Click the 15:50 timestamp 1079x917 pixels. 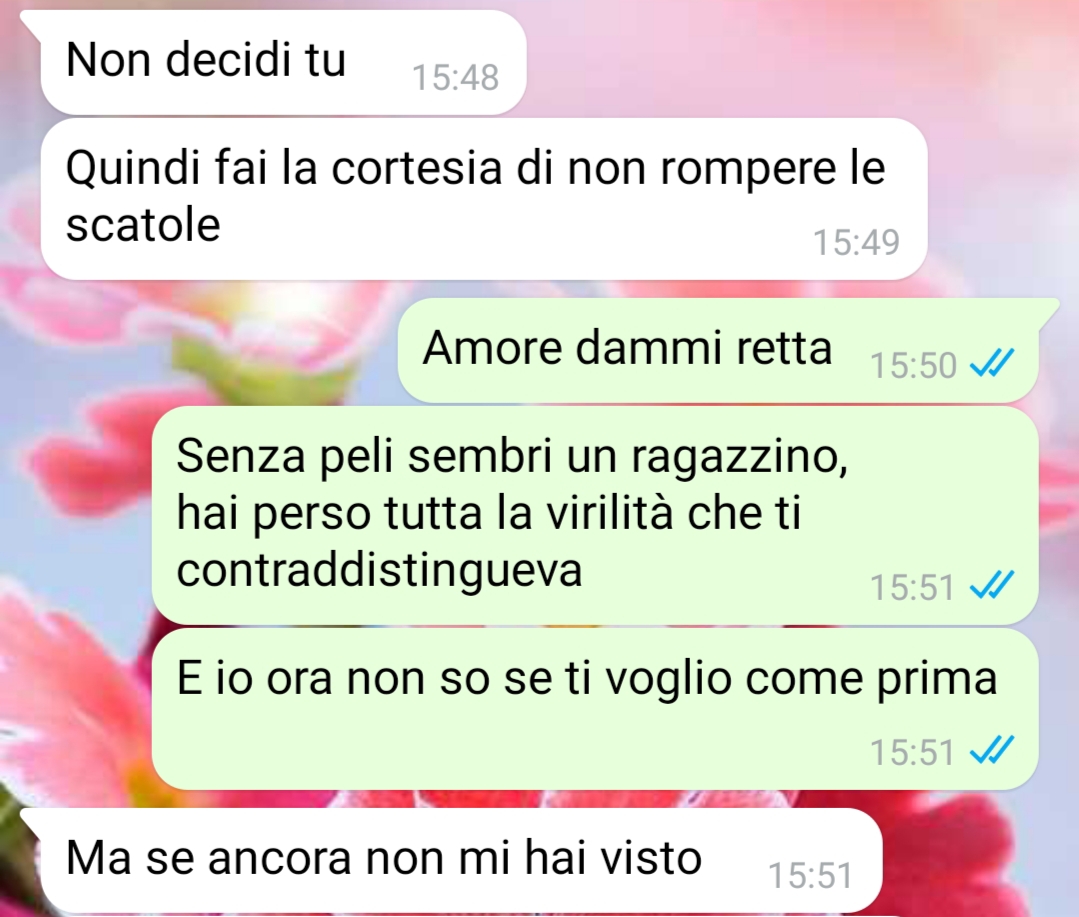pyautogui.click(x=913, y=365)
